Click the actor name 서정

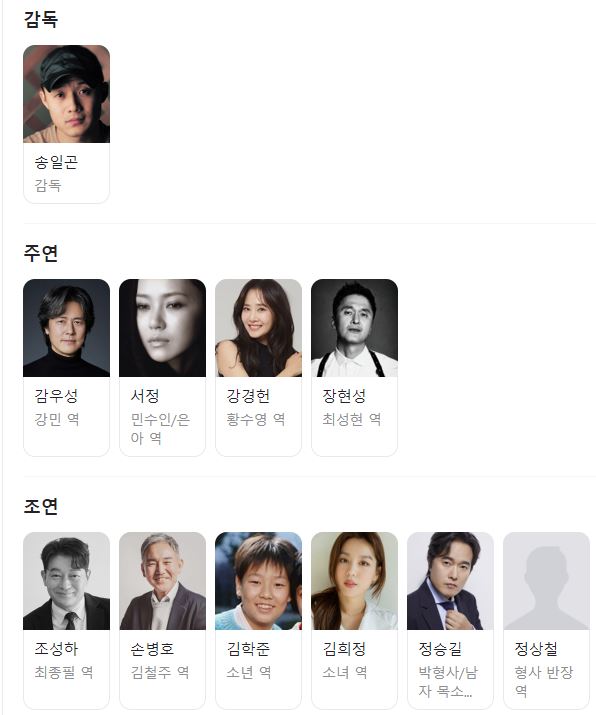pyautogui.click(x=145, y=396)
